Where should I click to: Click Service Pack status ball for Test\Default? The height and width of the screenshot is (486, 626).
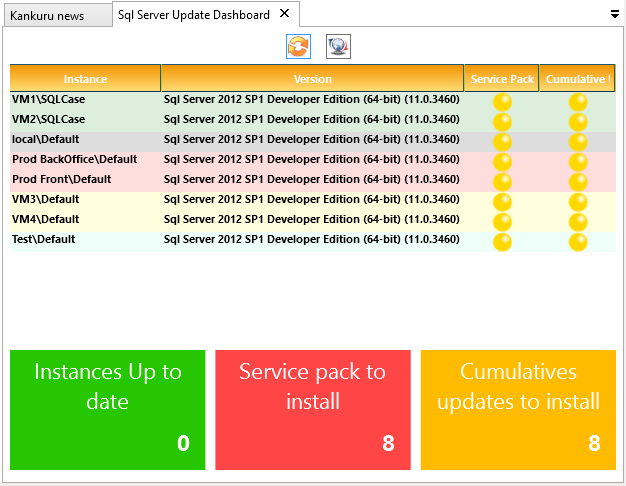[x=502, y=242]
